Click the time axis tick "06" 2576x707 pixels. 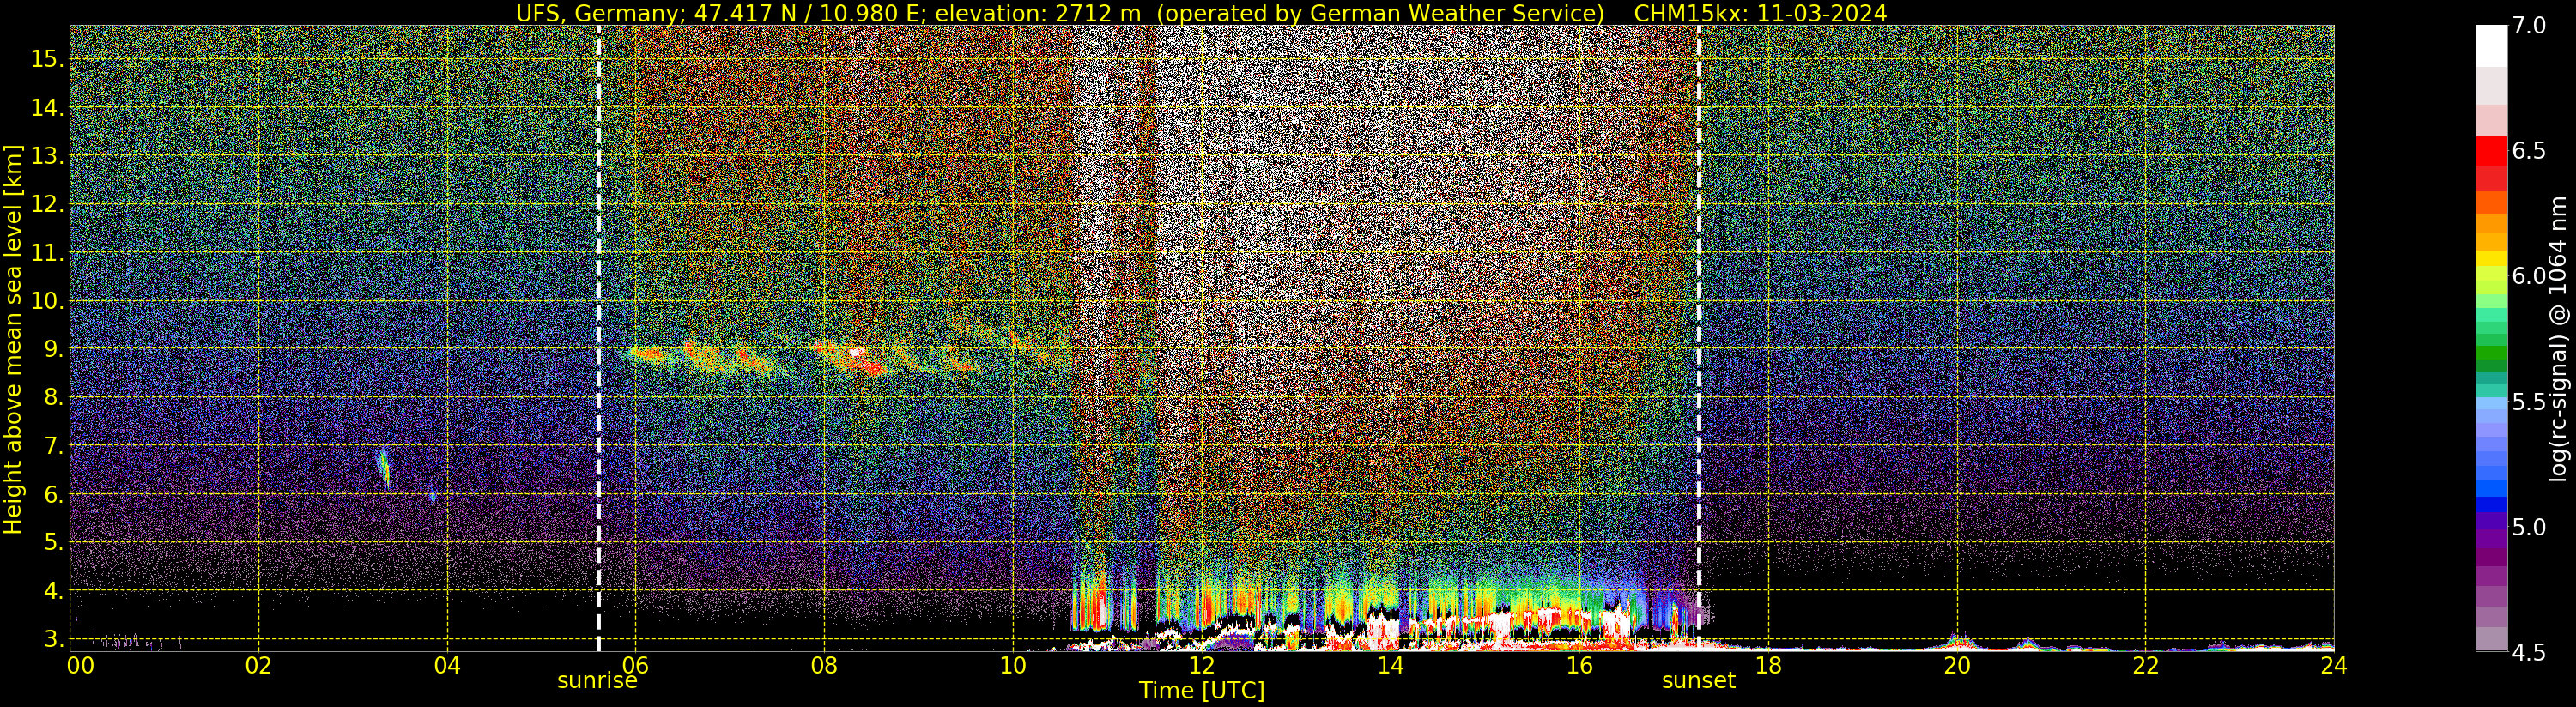pos(636,665)
